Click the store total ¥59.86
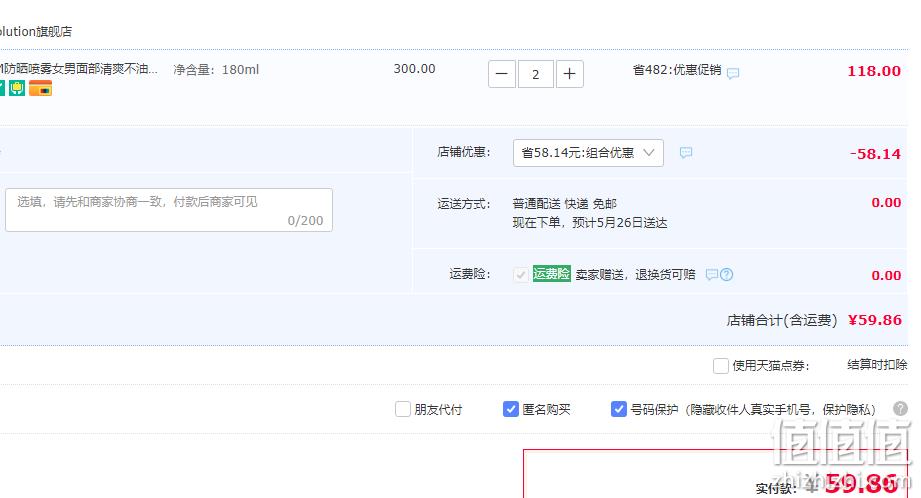The image size is (921, 498). [x=875, y=320]
